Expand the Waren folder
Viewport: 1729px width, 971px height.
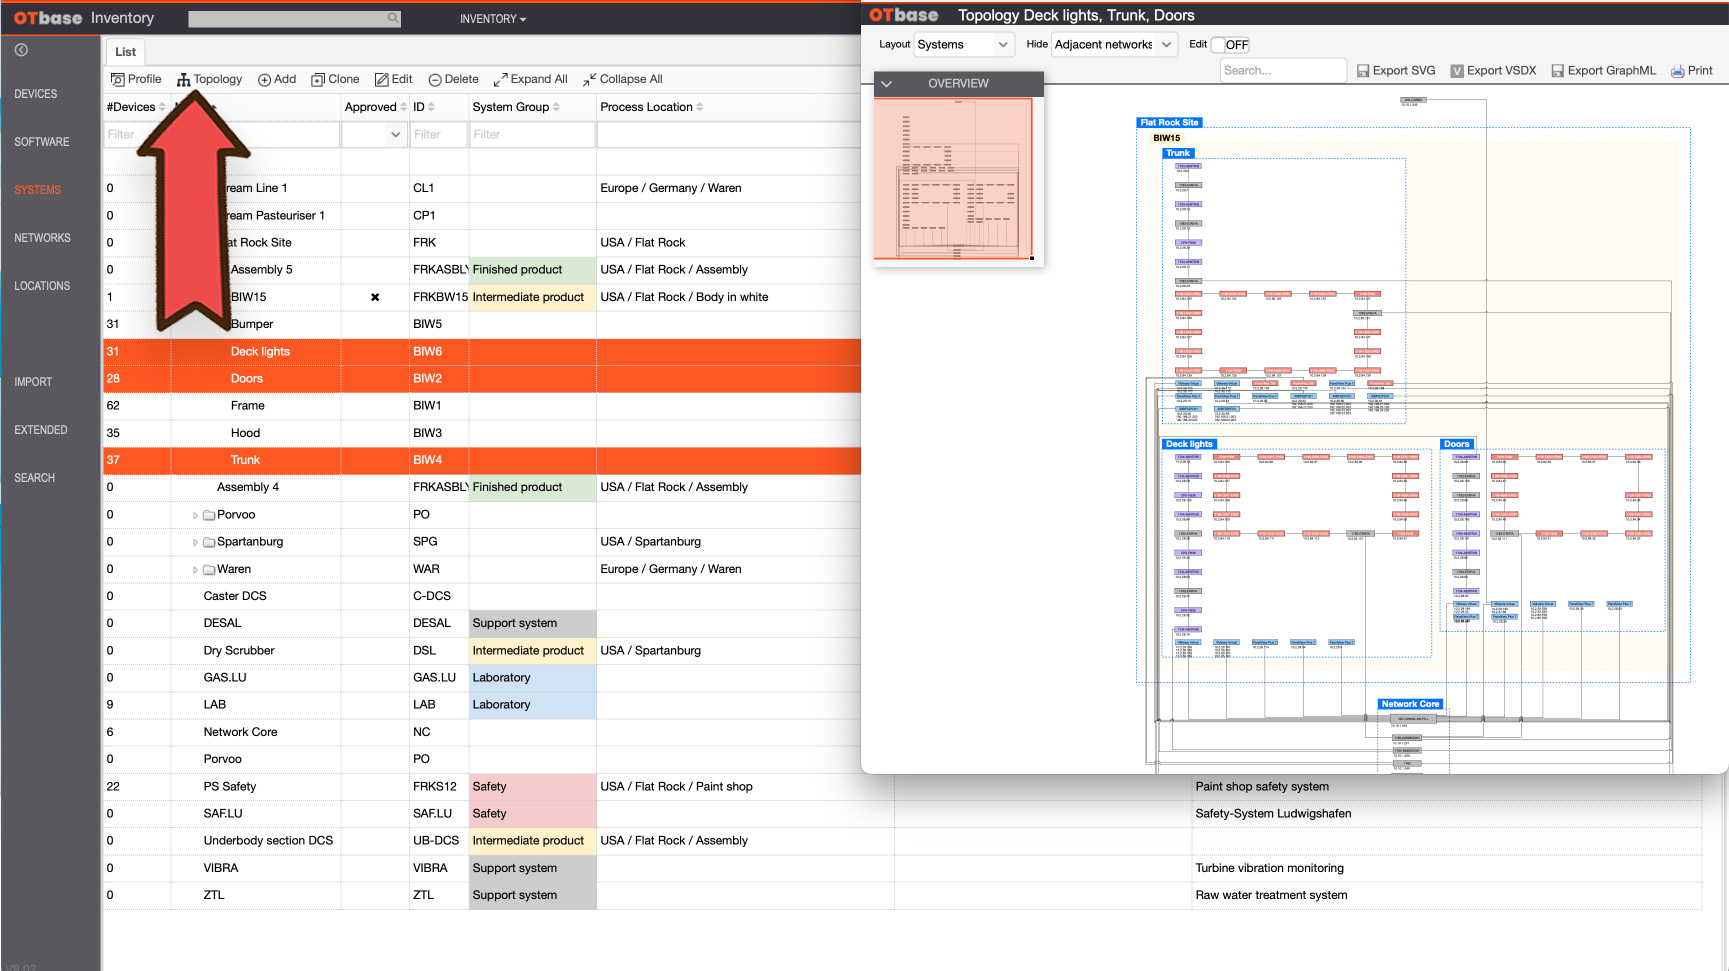[x=195, y=569]
